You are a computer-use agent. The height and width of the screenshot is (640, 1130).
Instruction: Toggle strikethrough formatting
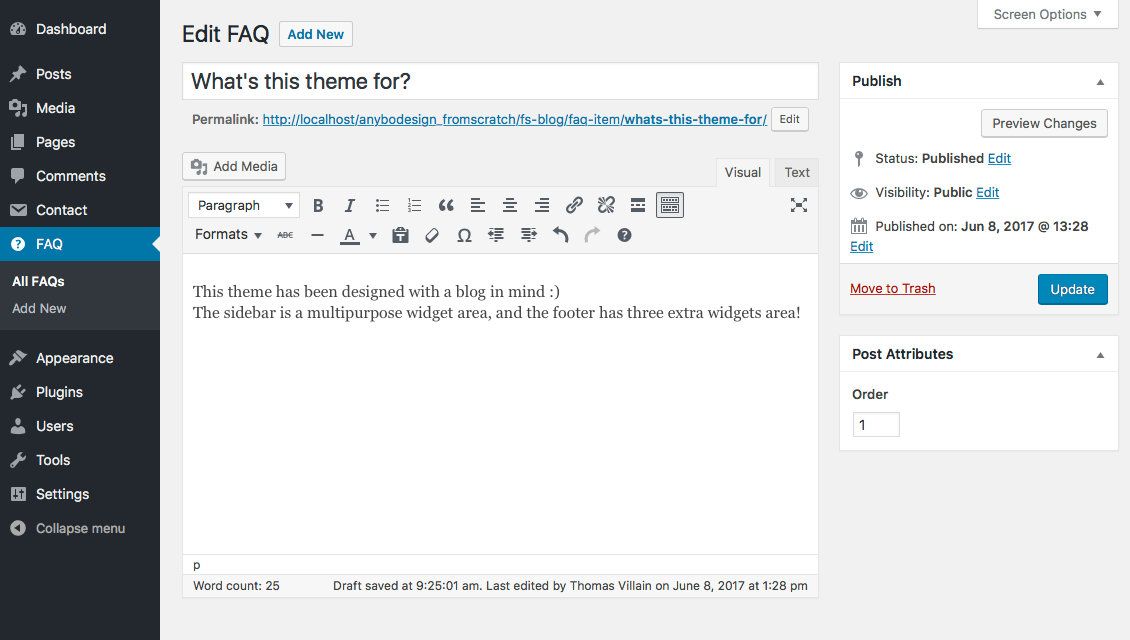[x=285, y=235]
